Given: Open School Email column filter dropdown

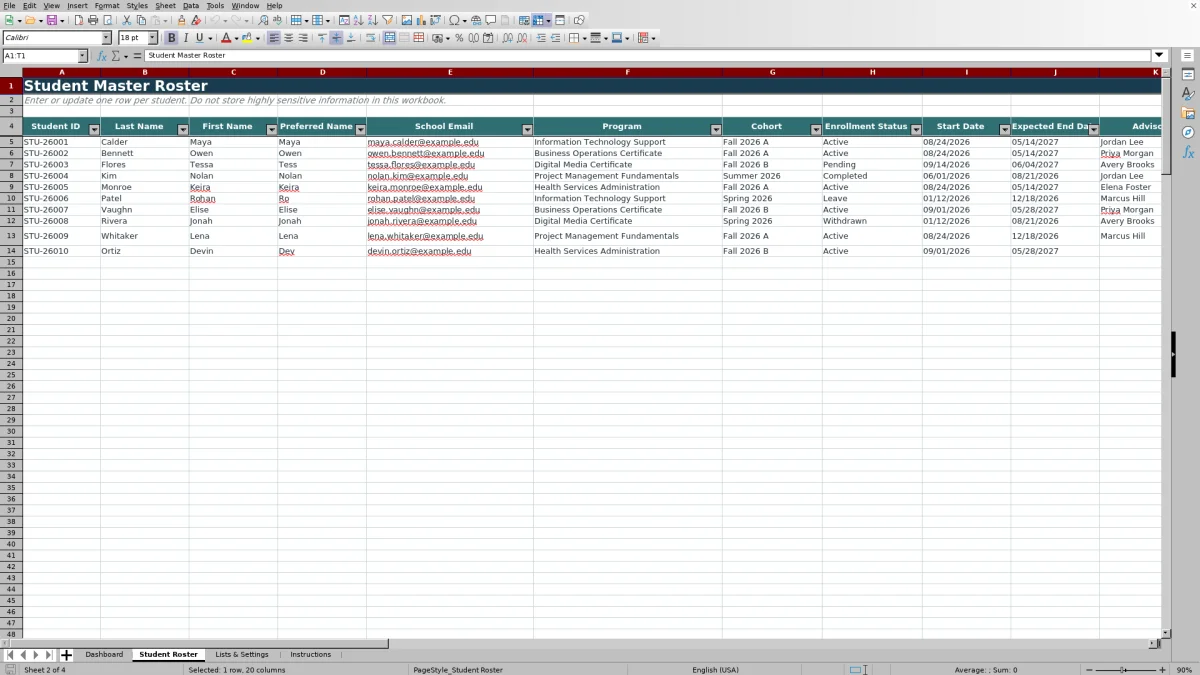Looking at the screenshot, I should click(x=527, y=130).
